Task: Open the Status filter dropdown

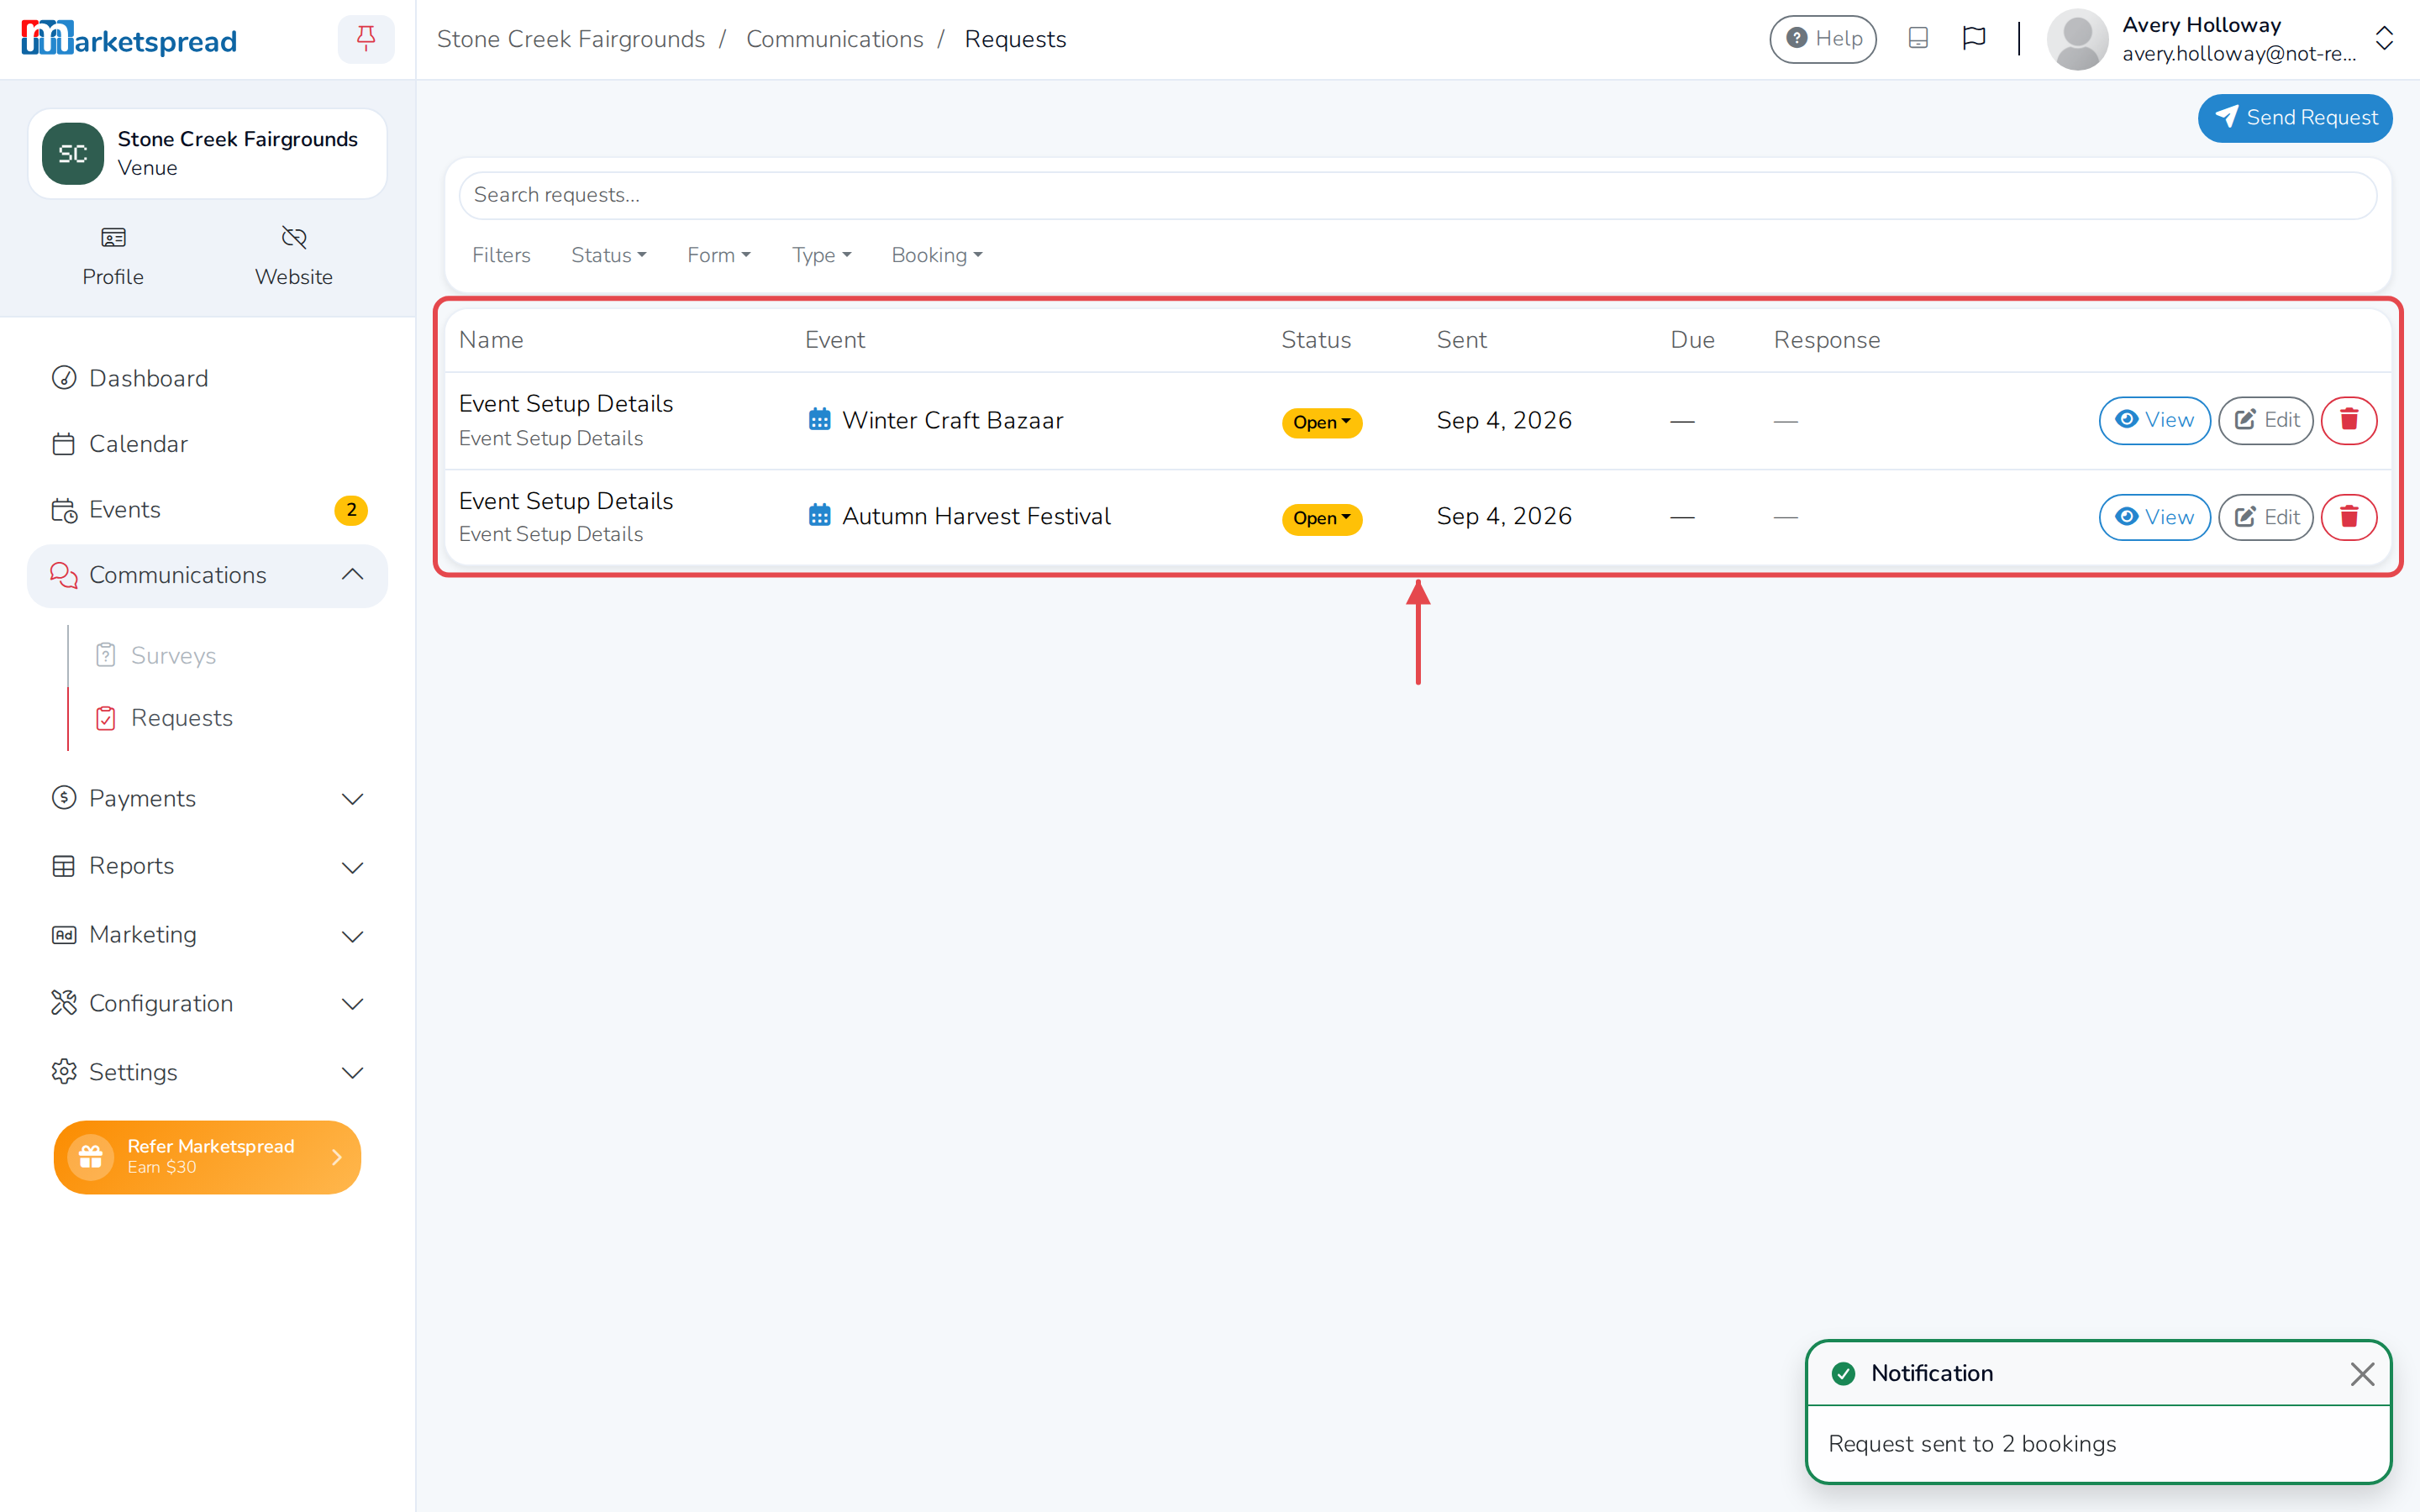Action: 608,255
